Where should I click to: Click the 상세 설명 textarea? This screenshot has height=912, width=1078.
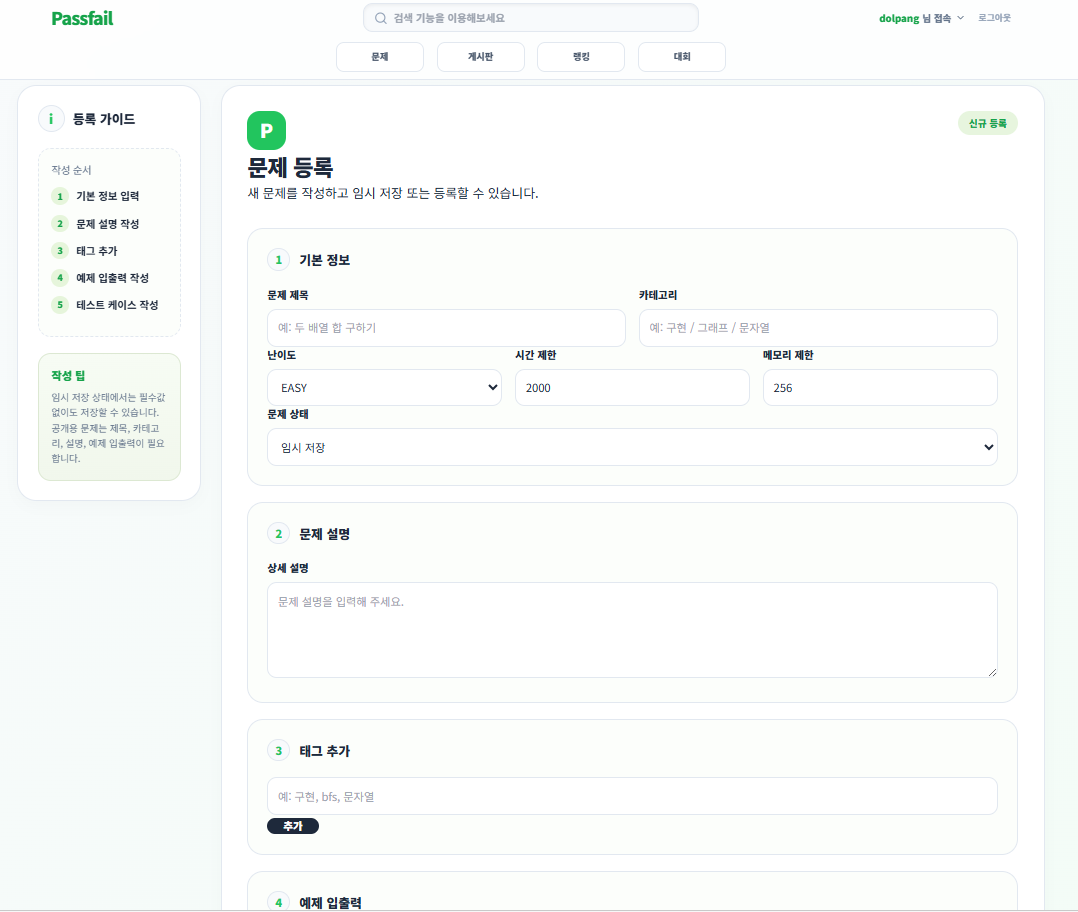632,630
